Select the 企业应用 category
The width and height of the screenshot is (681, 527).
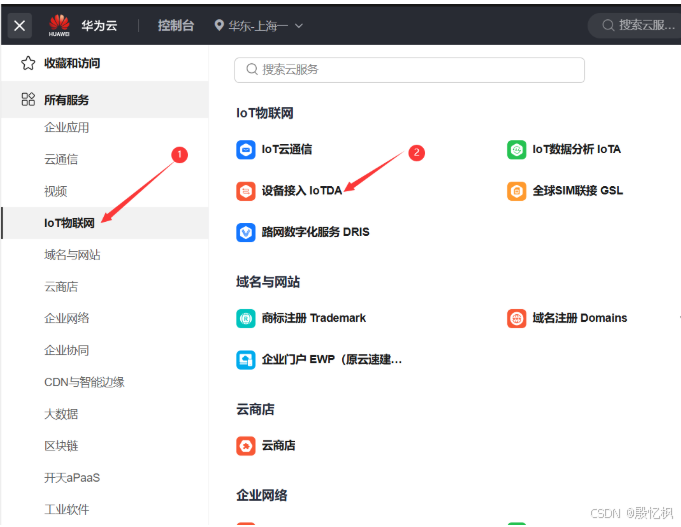pos(66,127)
